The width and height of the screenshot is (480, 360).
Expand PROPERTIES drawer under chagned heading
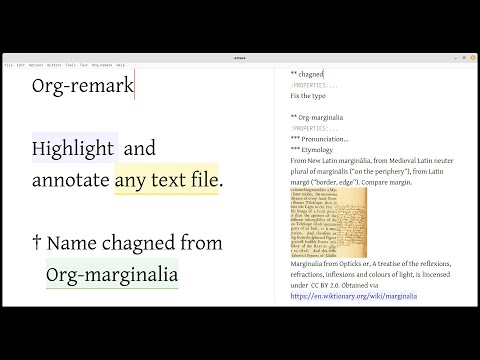click(314, 85)
